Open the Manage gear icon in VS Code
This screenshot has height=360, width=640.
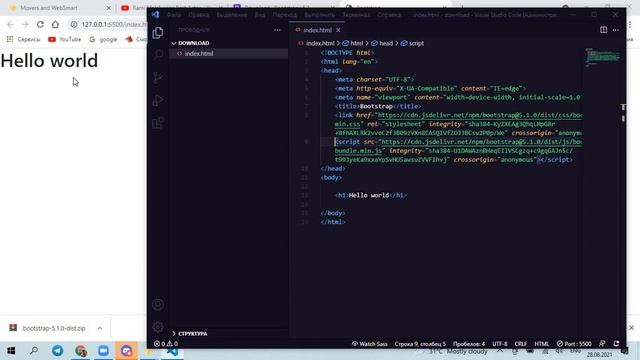pos(158,327)
